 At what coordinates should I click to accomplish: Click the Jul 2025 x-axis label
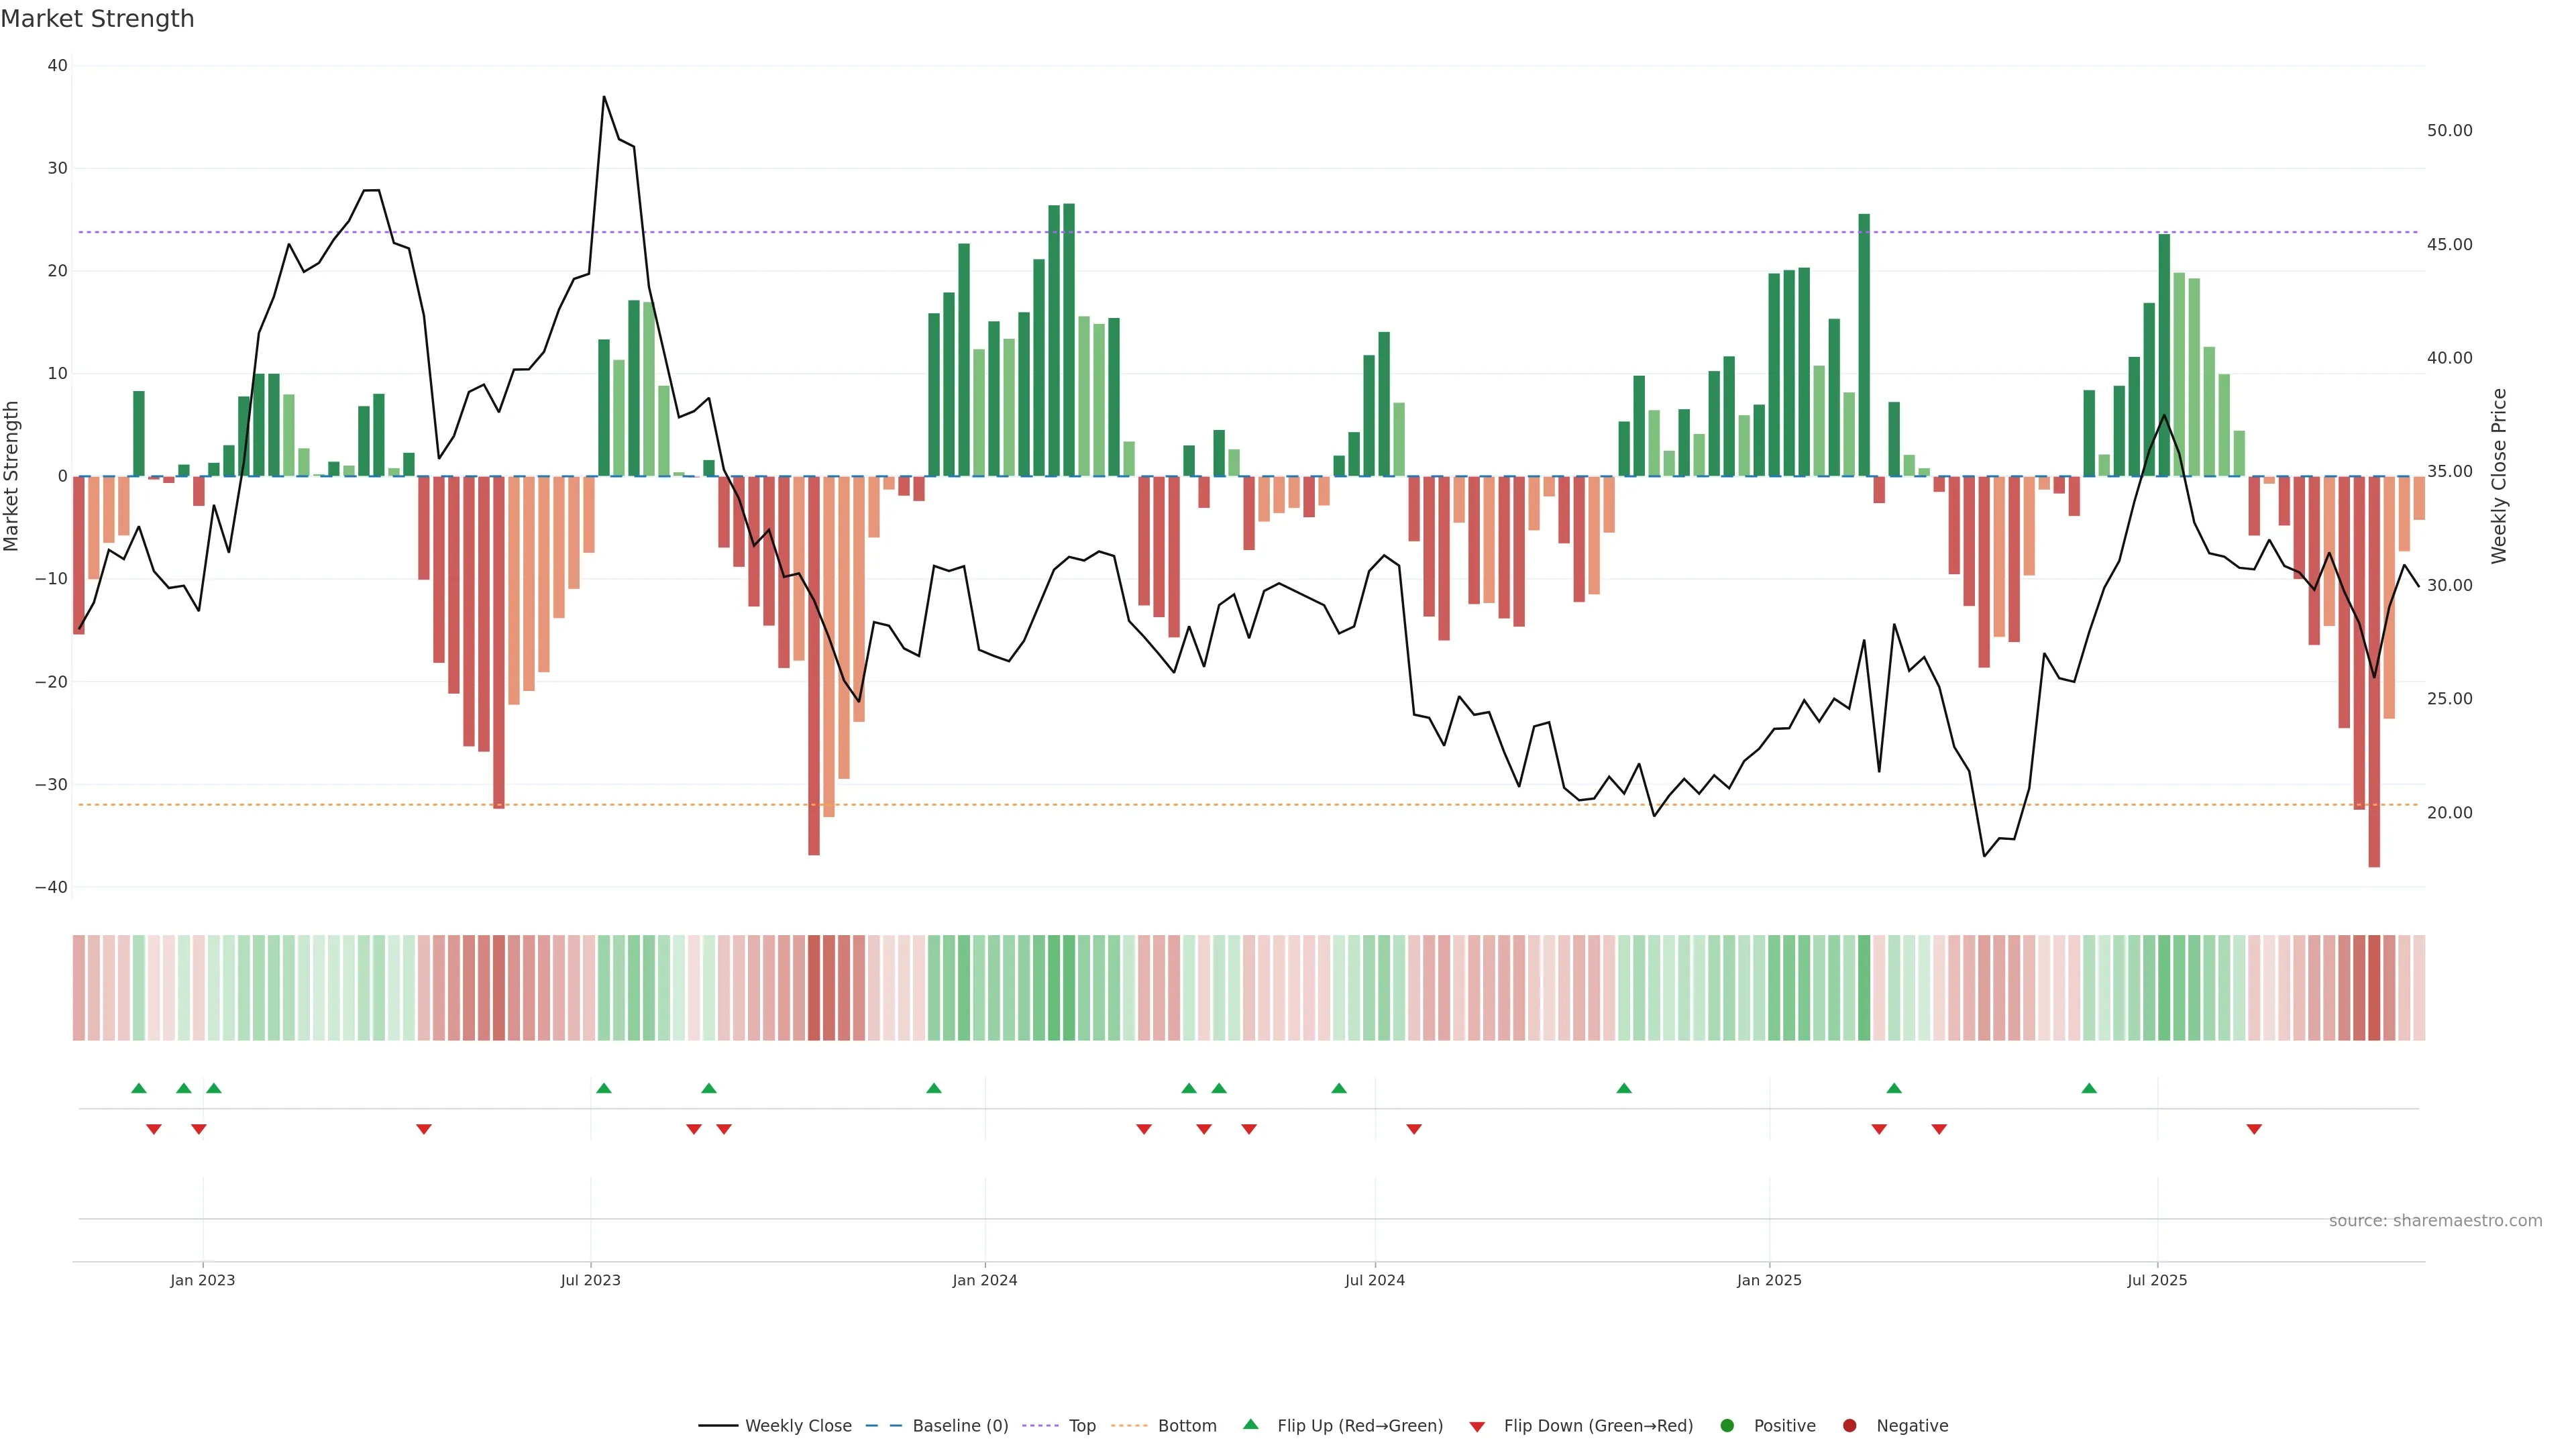pos(2157,1280)
